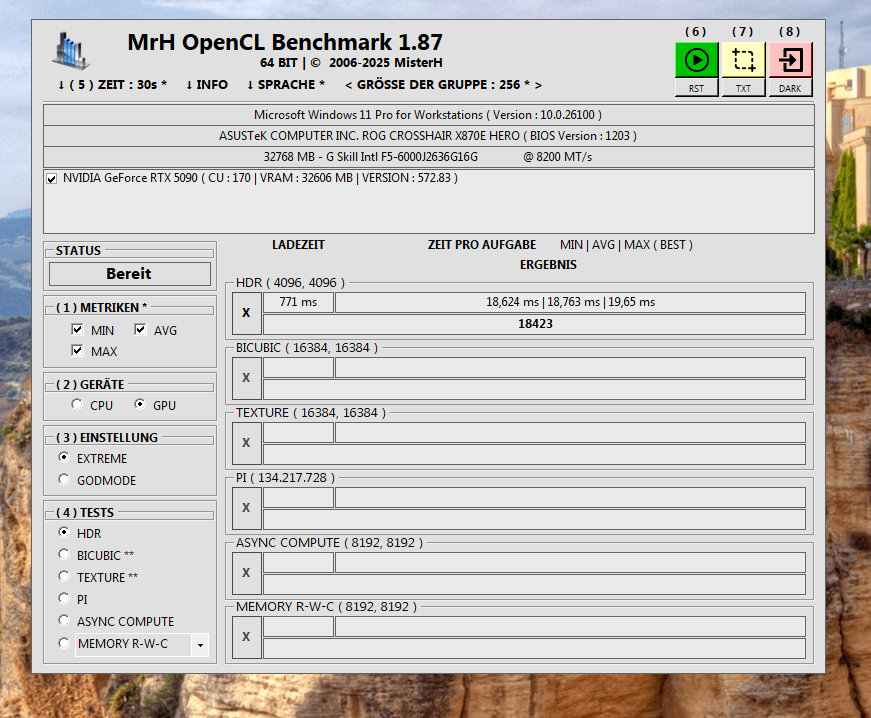Viewport: 871px width, 718px height.
Task: Toggle the MAX metric checkbox
Action: point(77,350)
